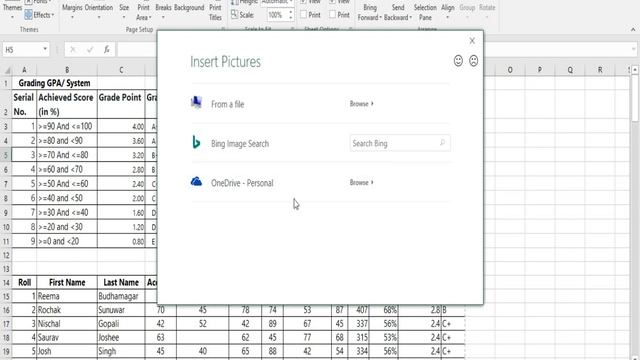
Task: Click the 'Achieved Score (in %)' header cell
Action: click(67, 104)
